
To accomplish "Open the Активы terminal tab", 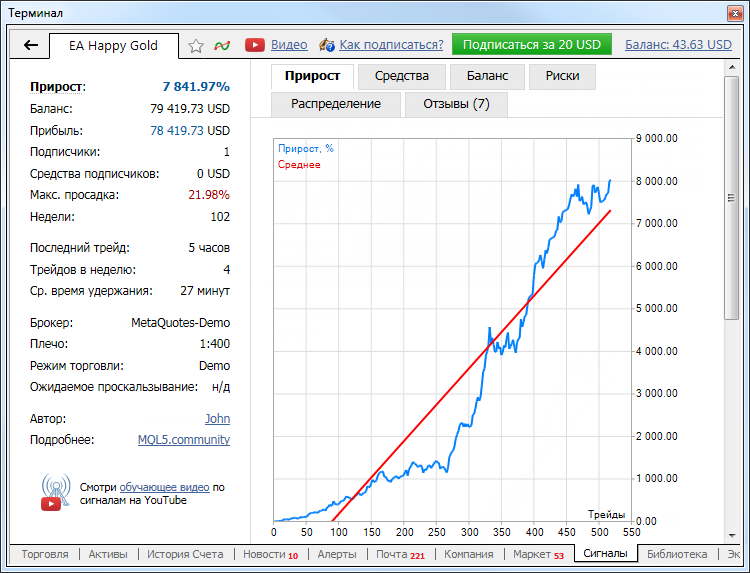I will (x=108, y=554).
